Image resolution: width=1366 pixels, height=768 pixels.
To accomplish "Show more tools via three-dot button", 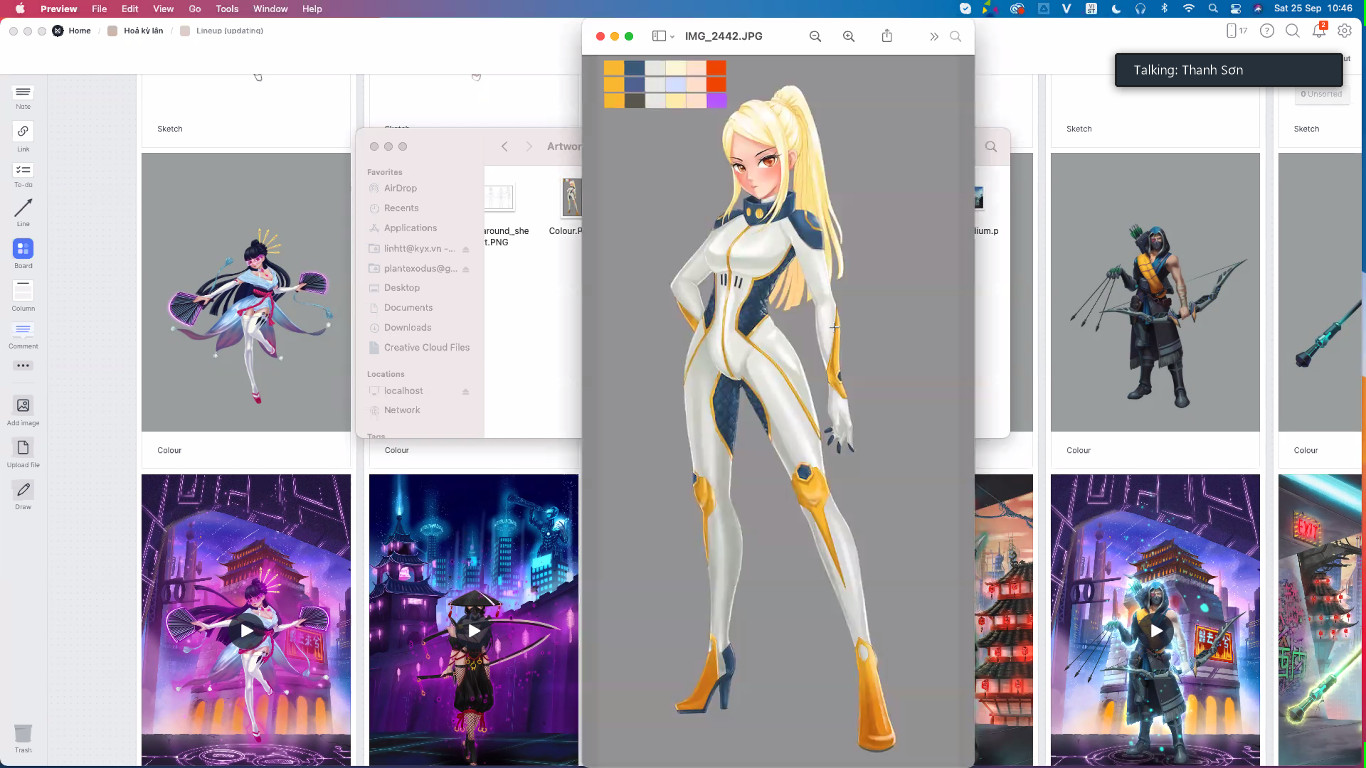I will [x=23, y=366].
